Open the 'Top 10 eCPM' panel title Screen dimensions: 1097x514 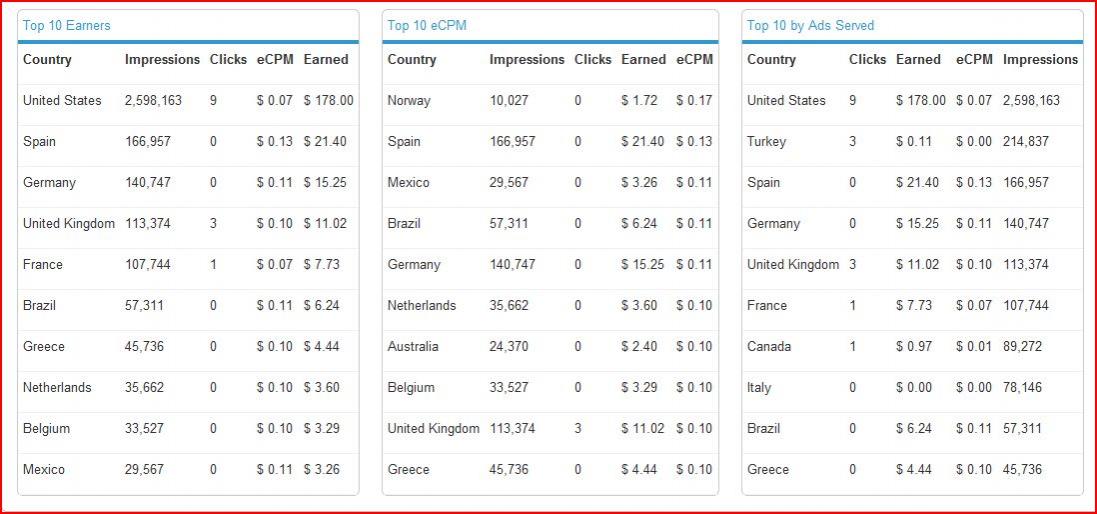point(427,25)
